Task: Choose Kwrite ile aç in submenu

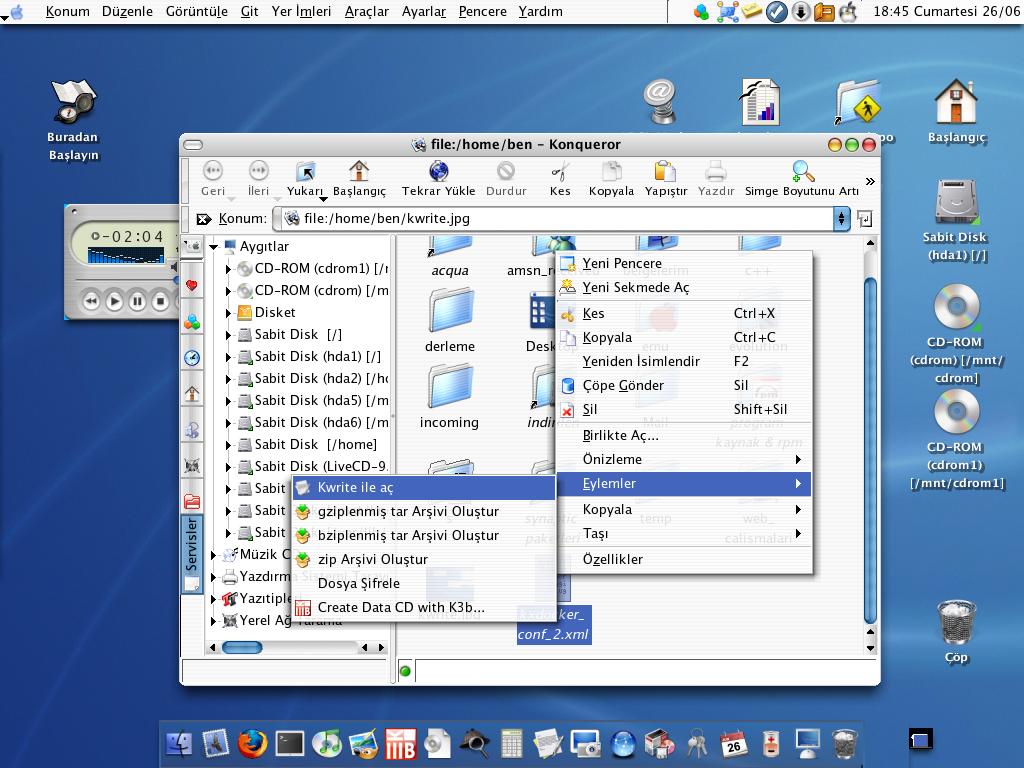Action: (423, 487)
